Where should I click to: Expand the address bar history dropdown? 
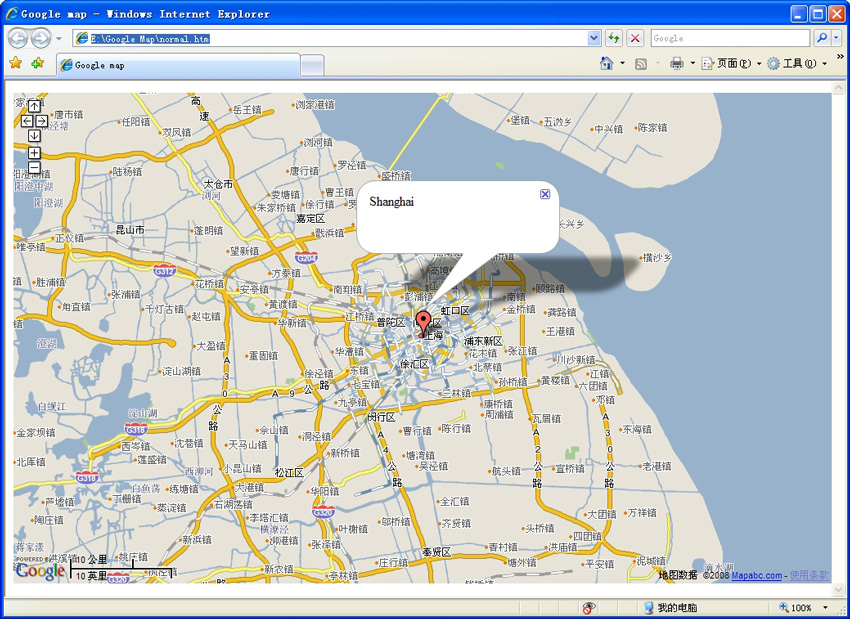[594, 38]
